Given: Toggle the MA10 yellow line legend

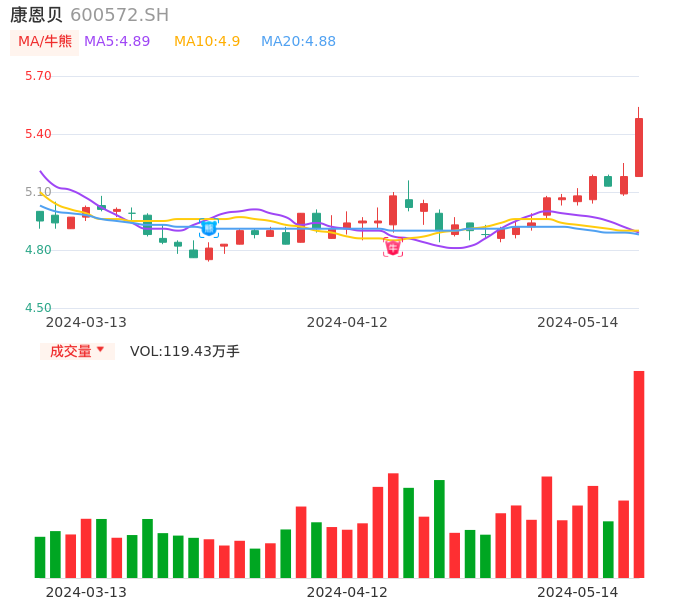Looking at the screenshot, I should click(x=207, y=42).
